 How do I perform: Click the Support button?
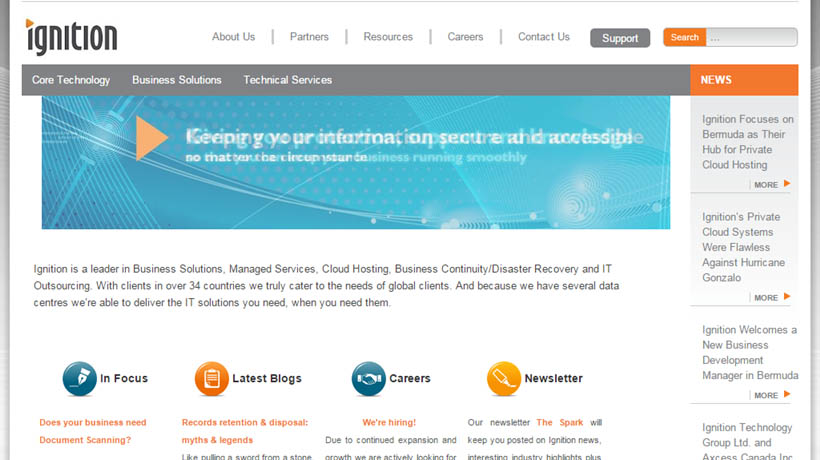pyautogui.click(x=620, y=38)
